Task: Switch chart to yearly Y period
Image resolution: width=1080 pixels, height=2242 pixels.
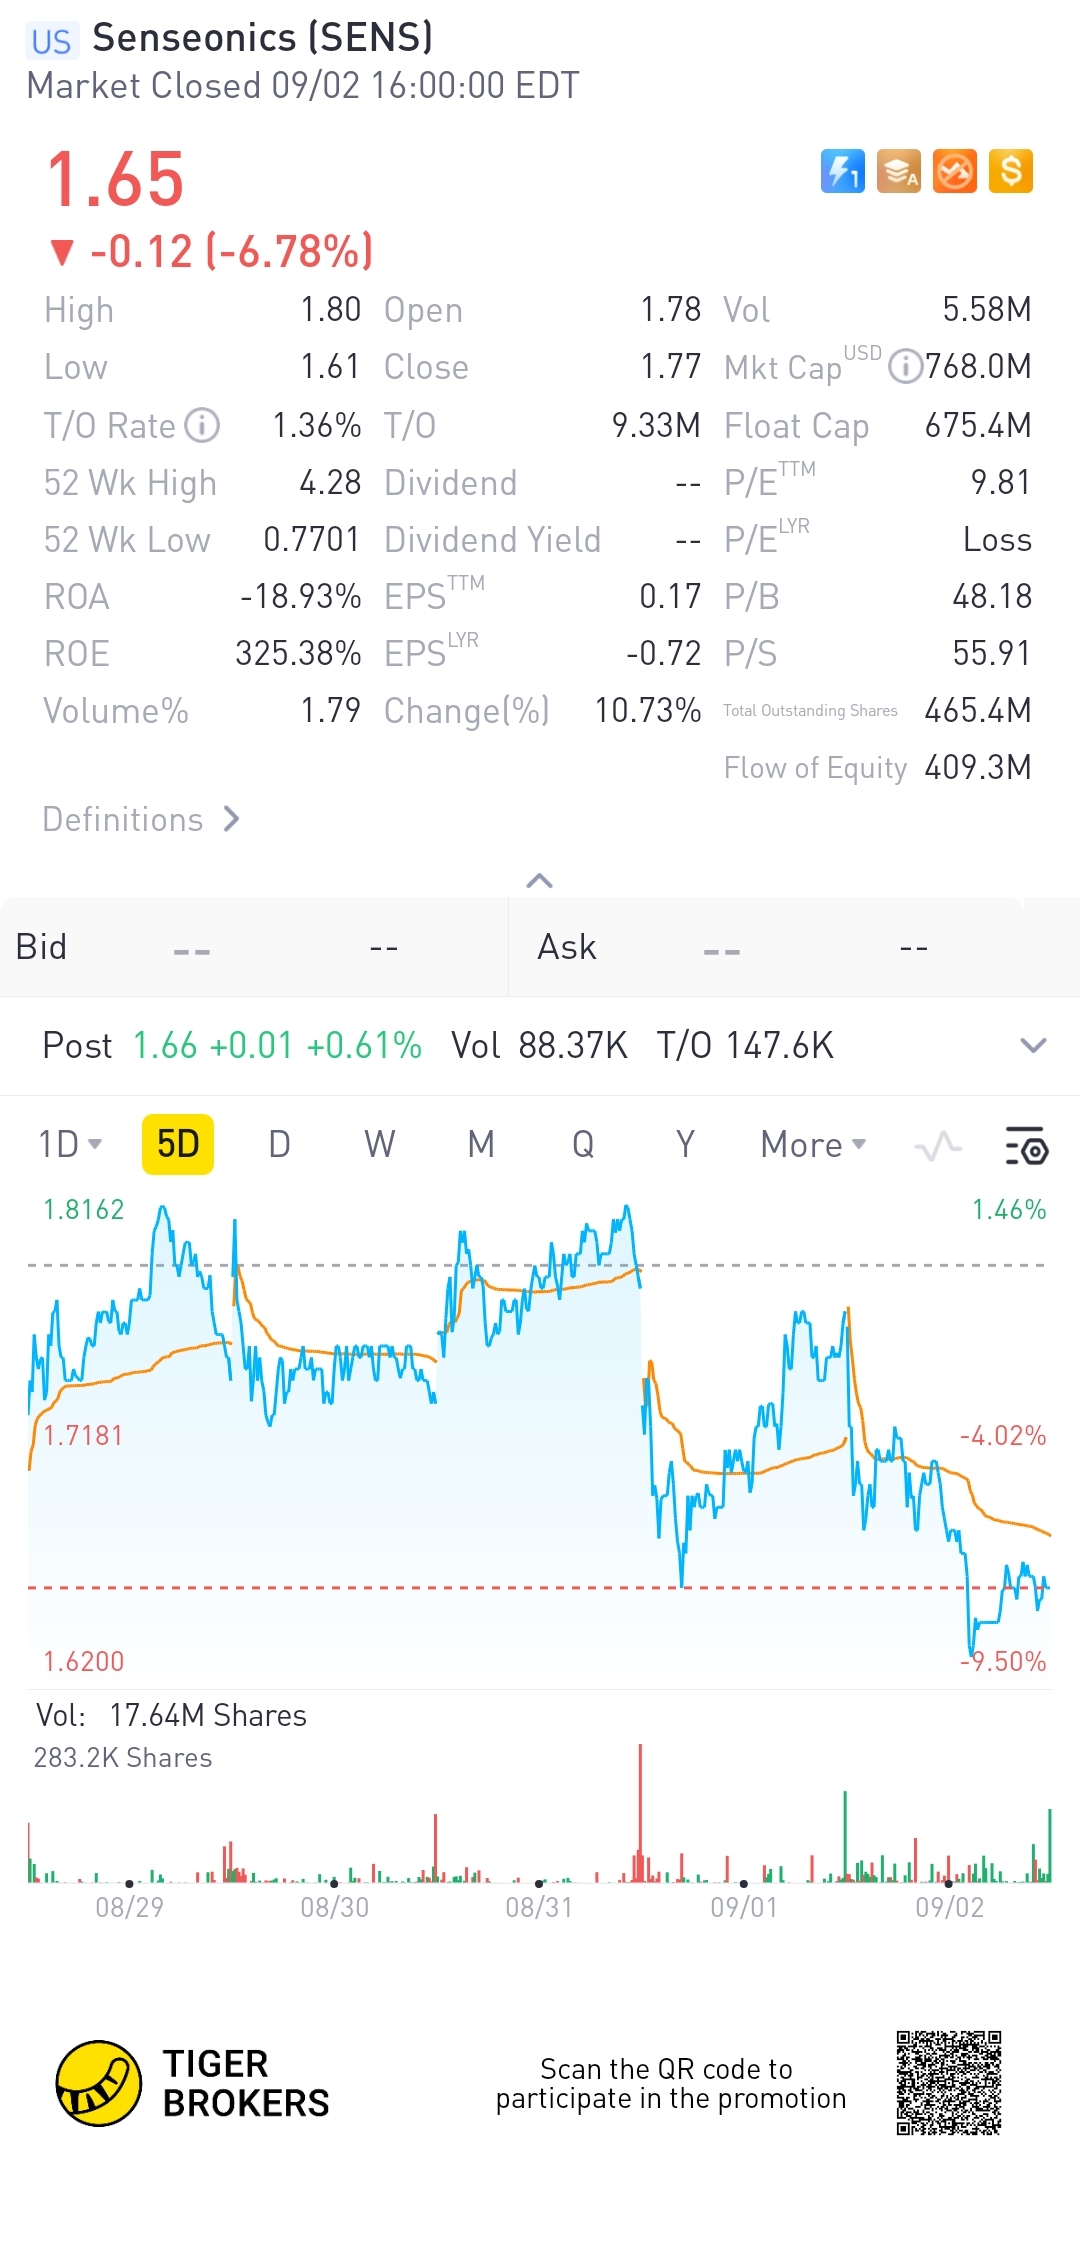Action: [685, 1144]
